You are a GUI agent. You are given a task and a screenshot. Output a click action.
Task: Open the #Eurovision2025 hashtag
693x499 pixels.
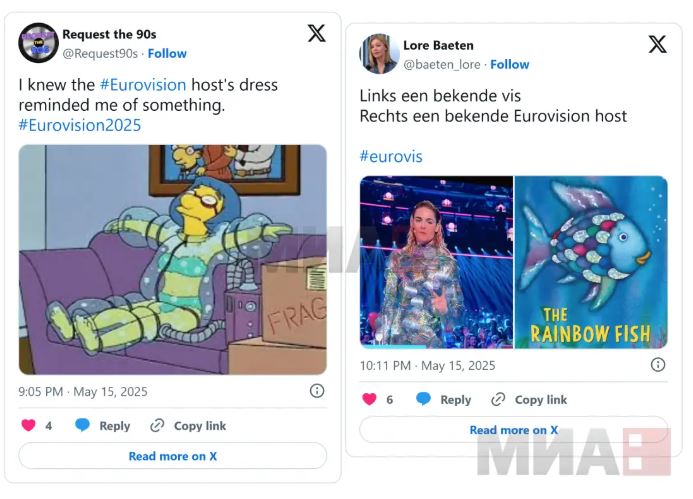80,125
